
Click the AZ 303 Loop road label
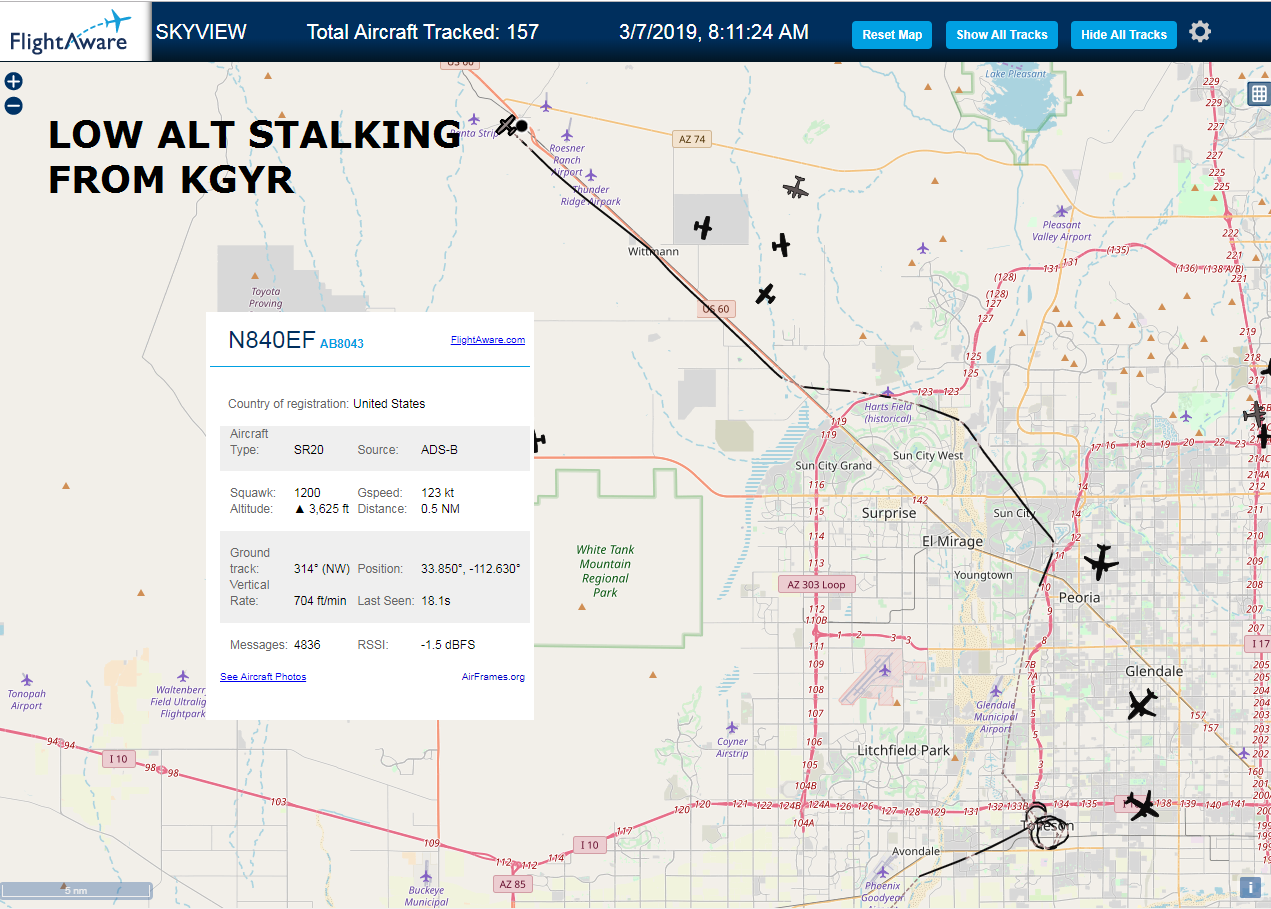pos(816,584)
